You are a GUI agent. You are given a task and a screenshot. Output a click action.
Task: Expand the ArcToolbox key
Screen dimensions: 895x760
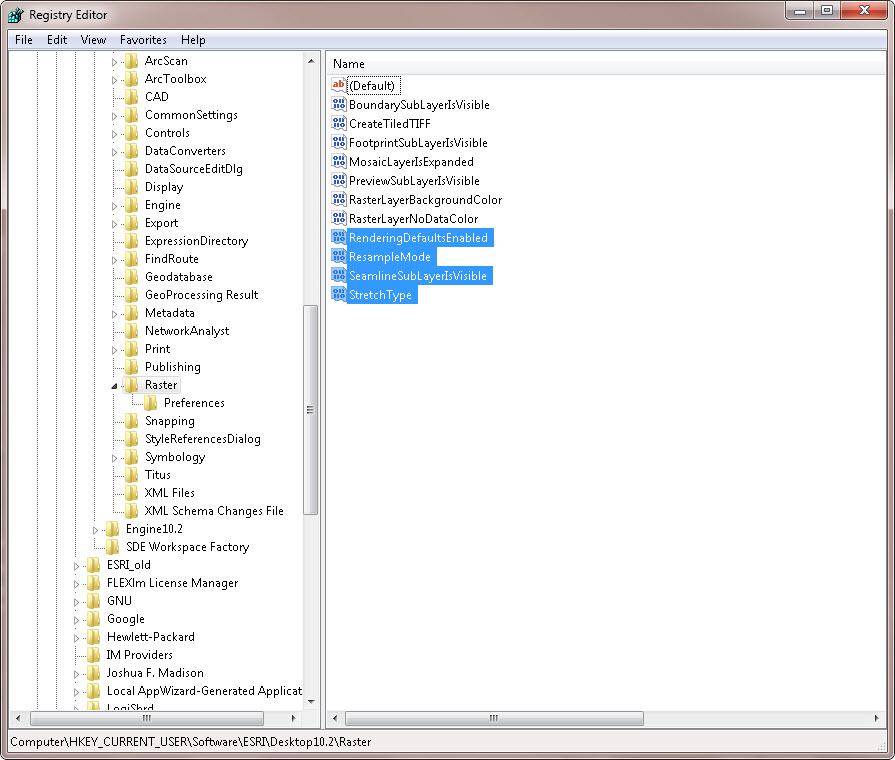[x=114, y=80]
